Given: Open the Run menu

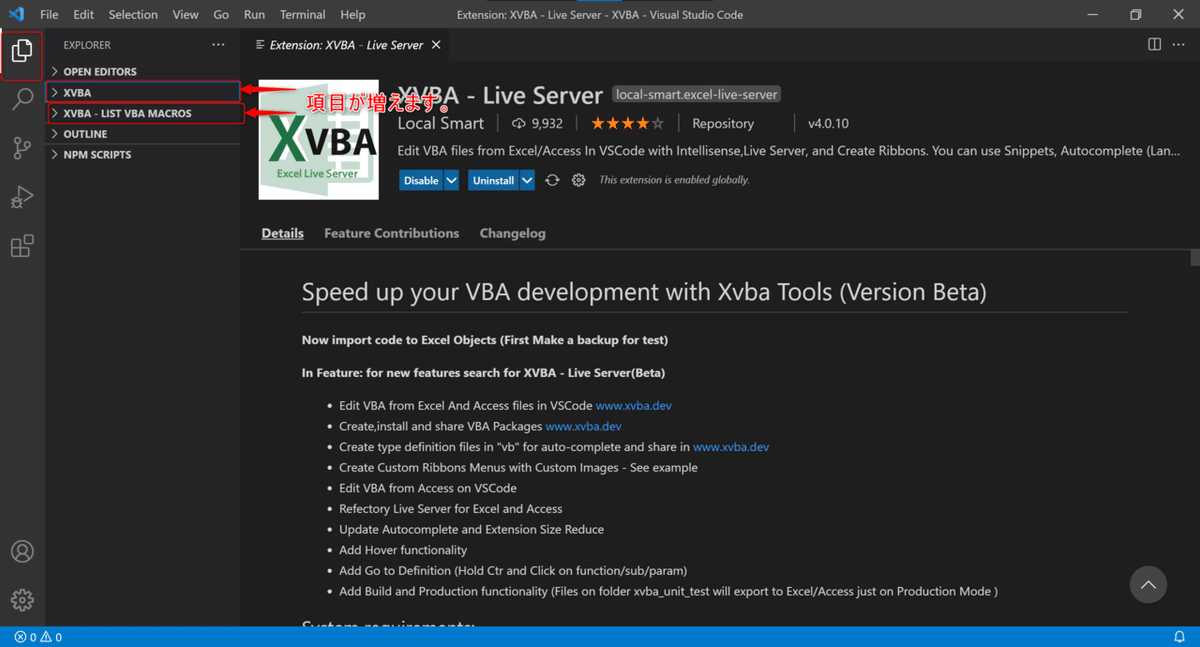Looking at the screenshot, I should (254, 15).
